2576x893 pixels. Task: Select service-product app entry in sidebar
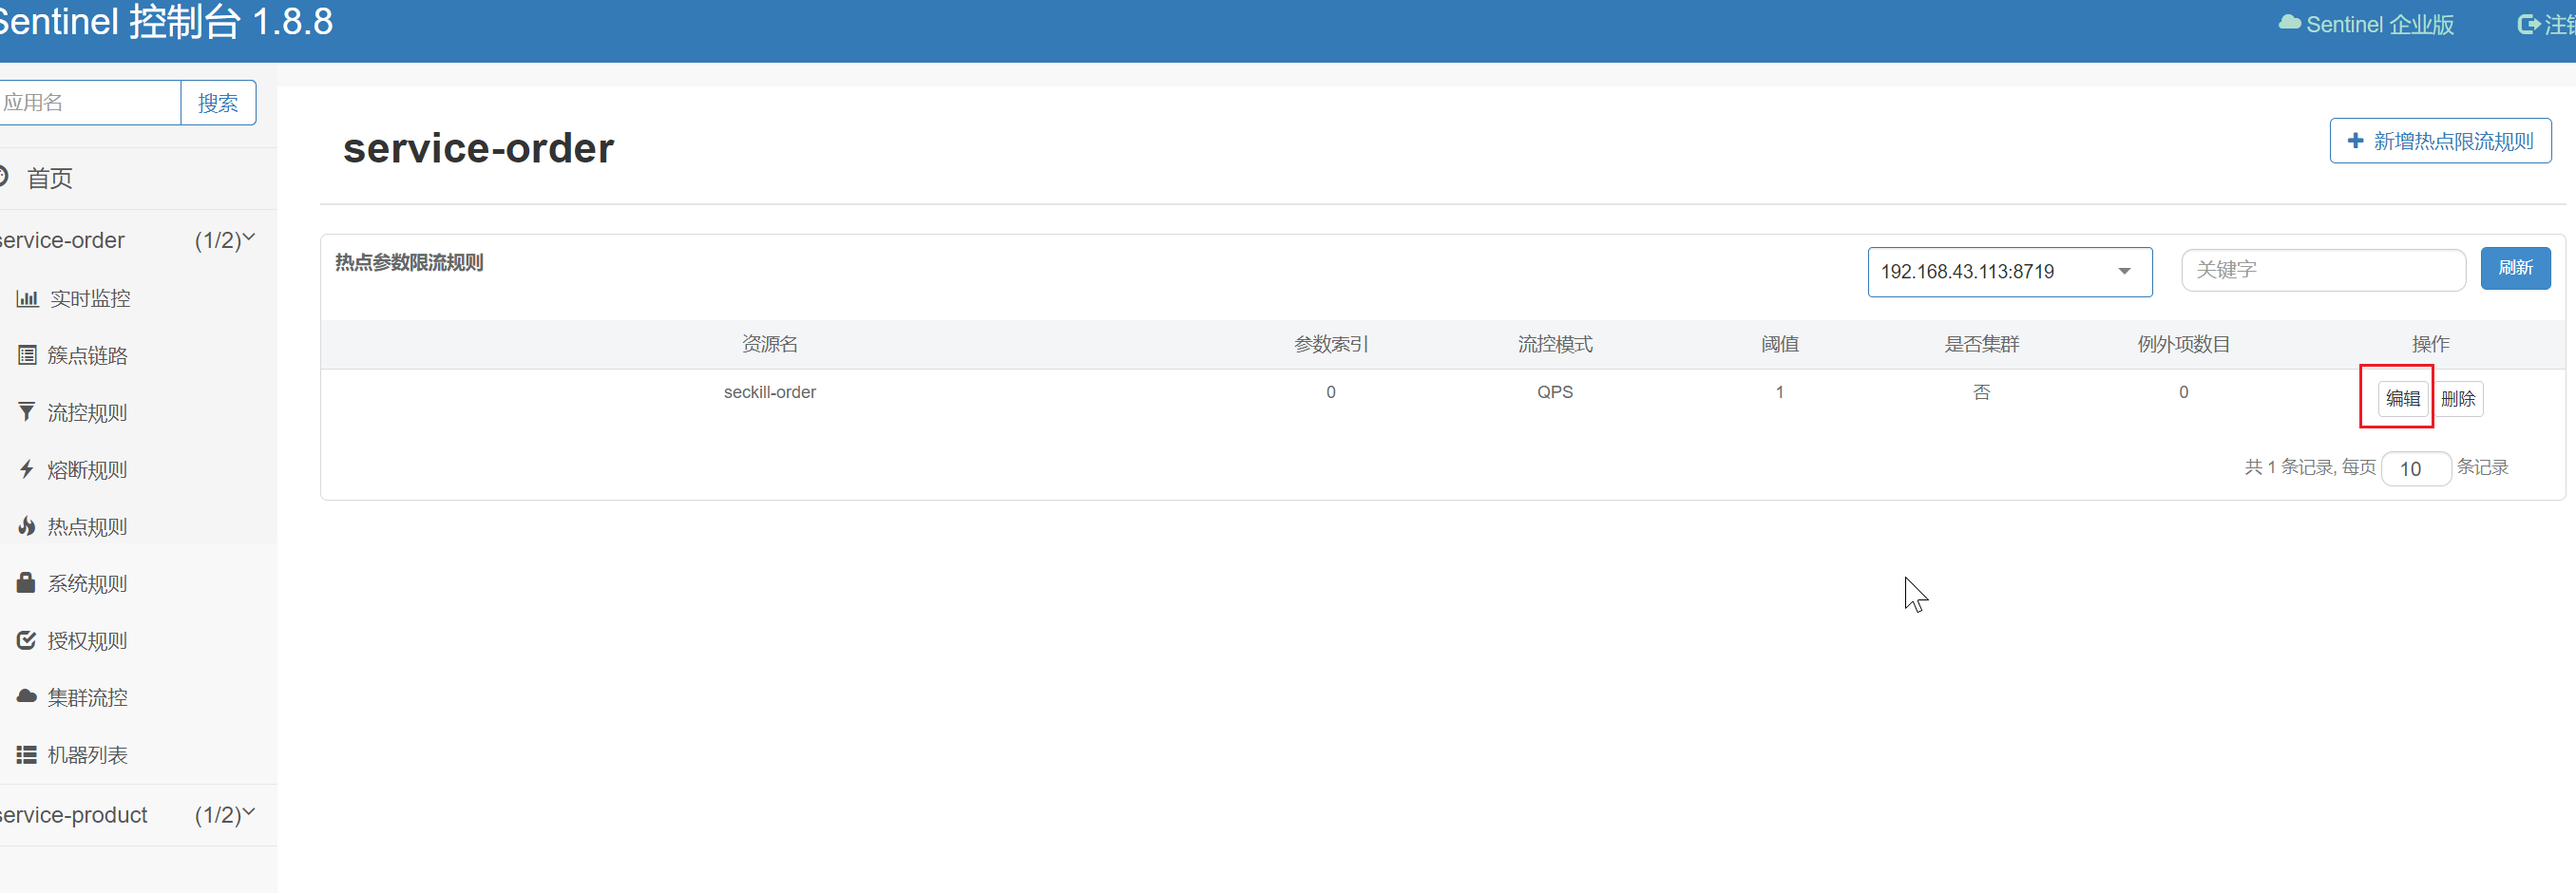[73, 815]
